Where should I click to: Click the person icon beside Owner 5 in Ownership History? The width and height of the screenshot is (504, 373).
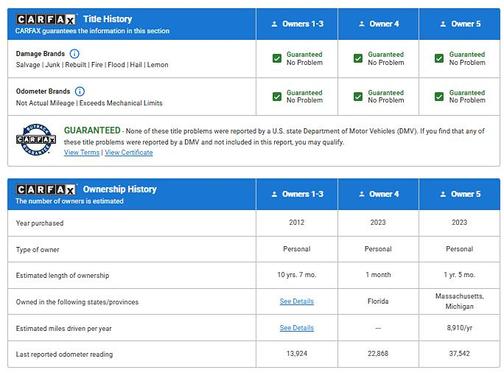pos(443,194)
